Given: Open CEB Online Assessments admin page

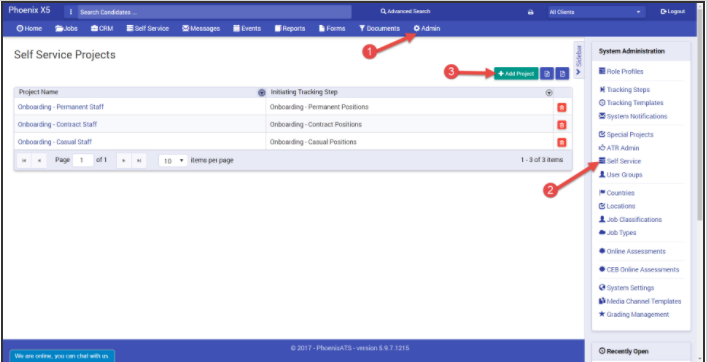Looking at the screenshot, I should click(x=639, y=269).
